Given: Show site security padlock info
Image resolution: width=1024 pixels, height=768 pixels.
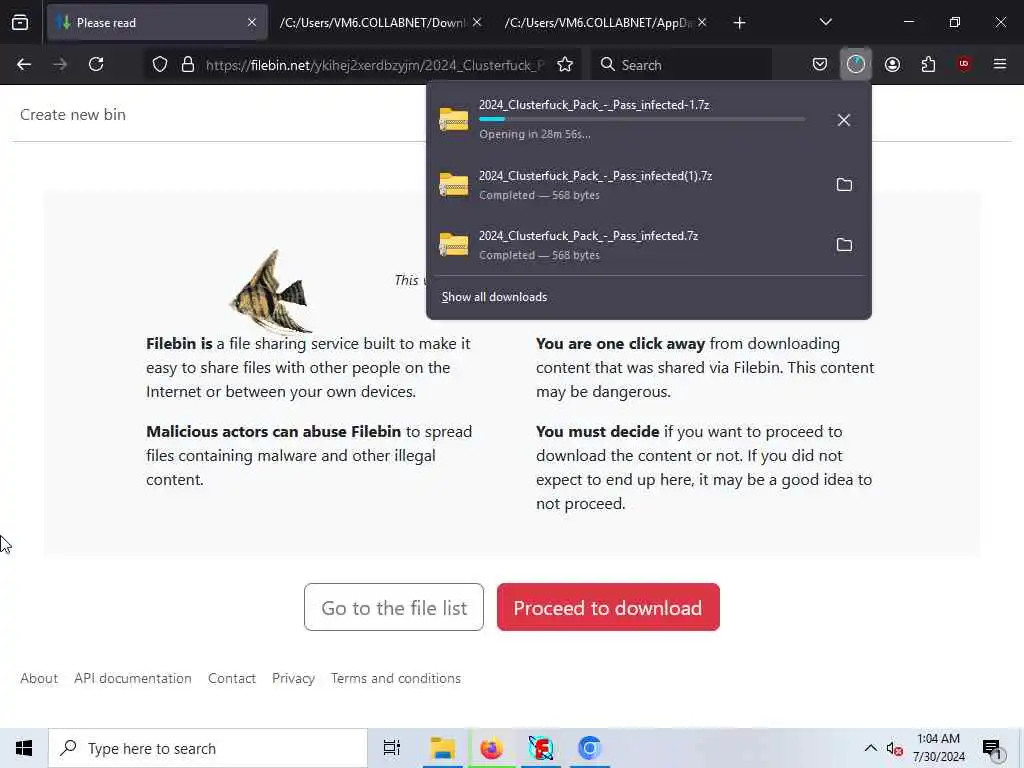Looking at the screenshot, I should [x=188, y=65].
